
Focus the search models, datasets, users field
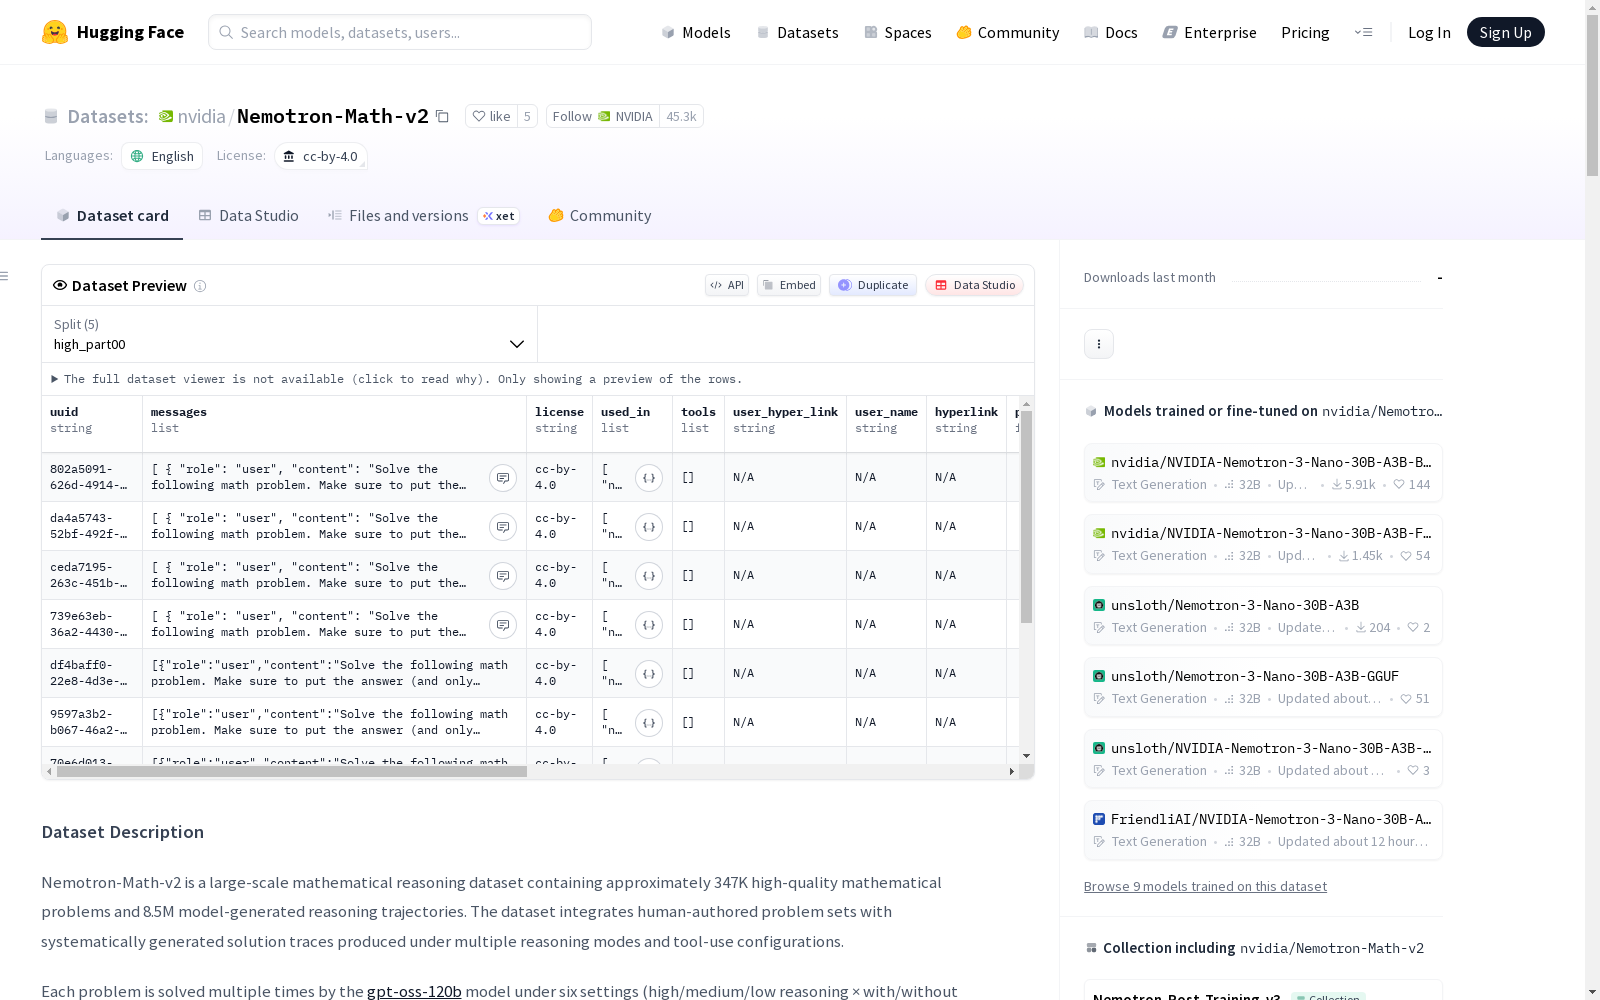400,32
